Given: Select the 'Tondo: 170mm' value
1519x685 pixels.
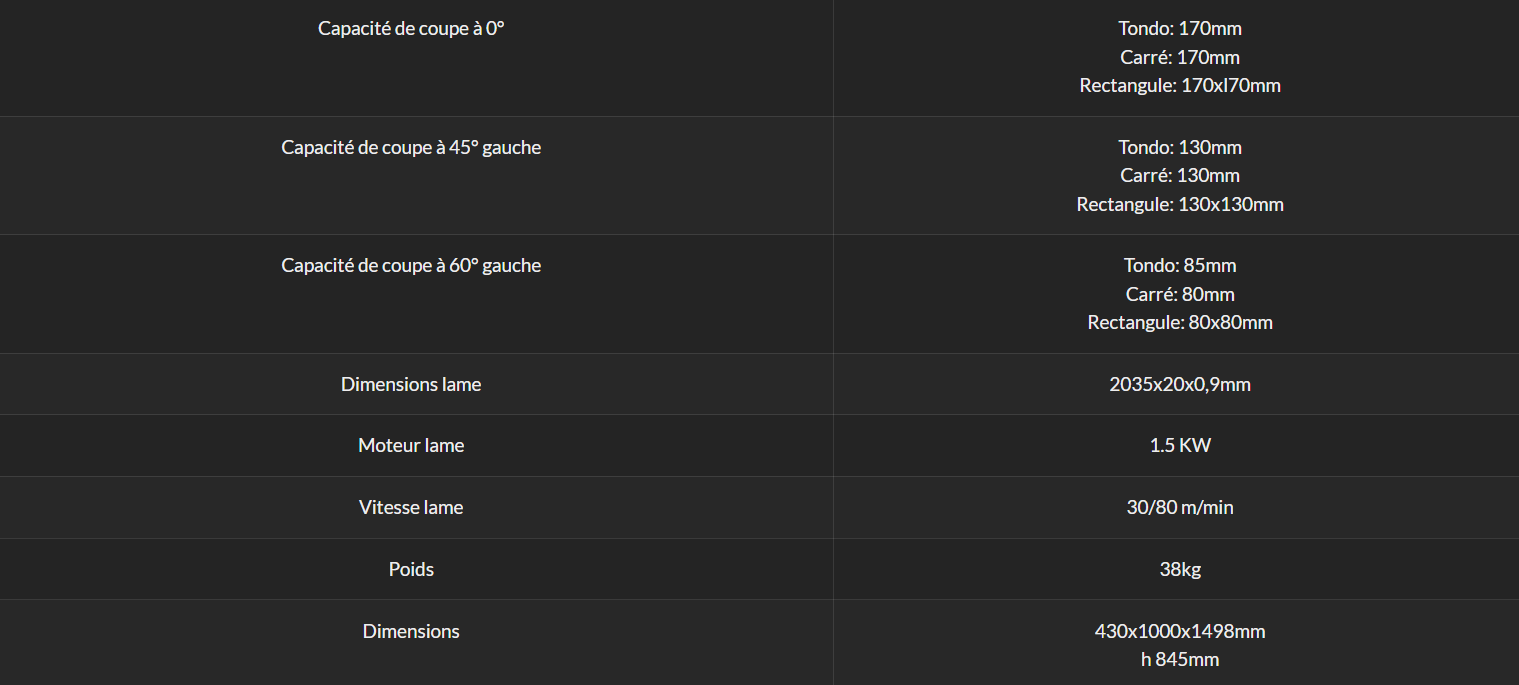Looking at the screenshot, I should click(x=1180, y=28).
